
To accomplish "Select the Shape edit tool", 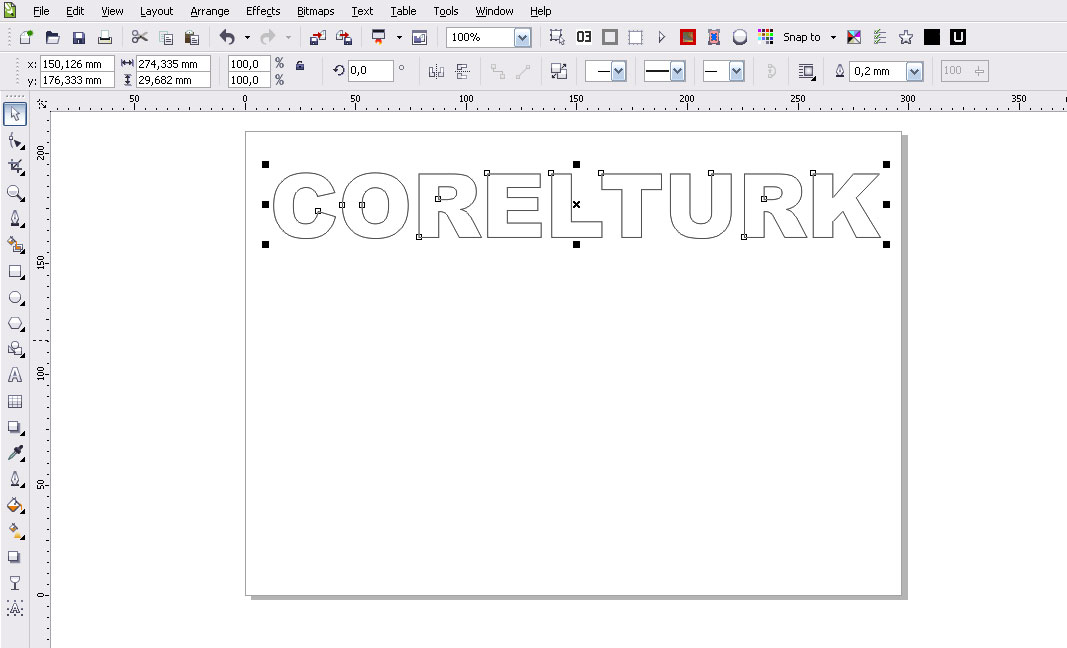I will (x=15, y=141).
